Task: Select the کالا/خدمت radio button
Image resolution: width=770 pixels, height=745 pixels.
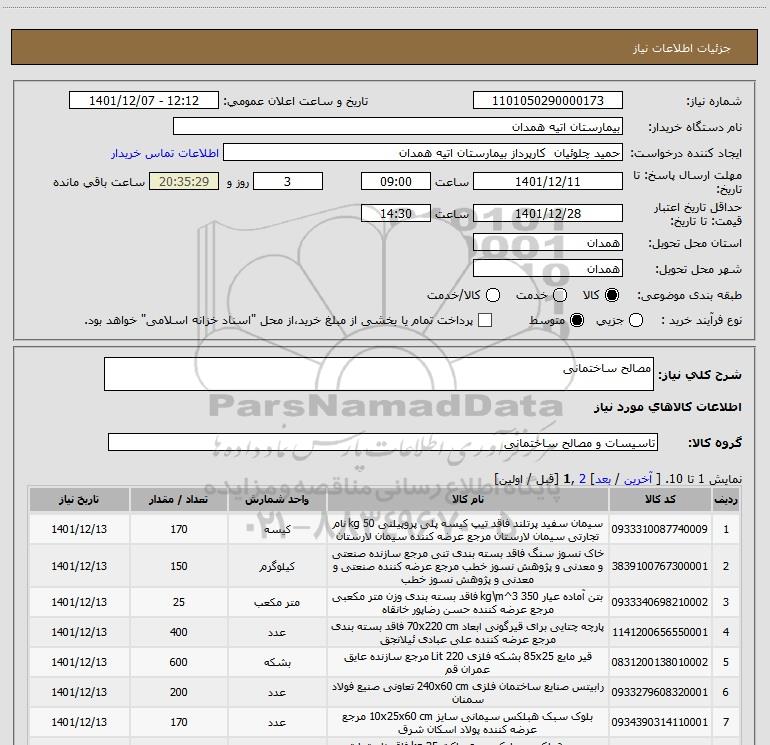Action: tap(493, 295)
